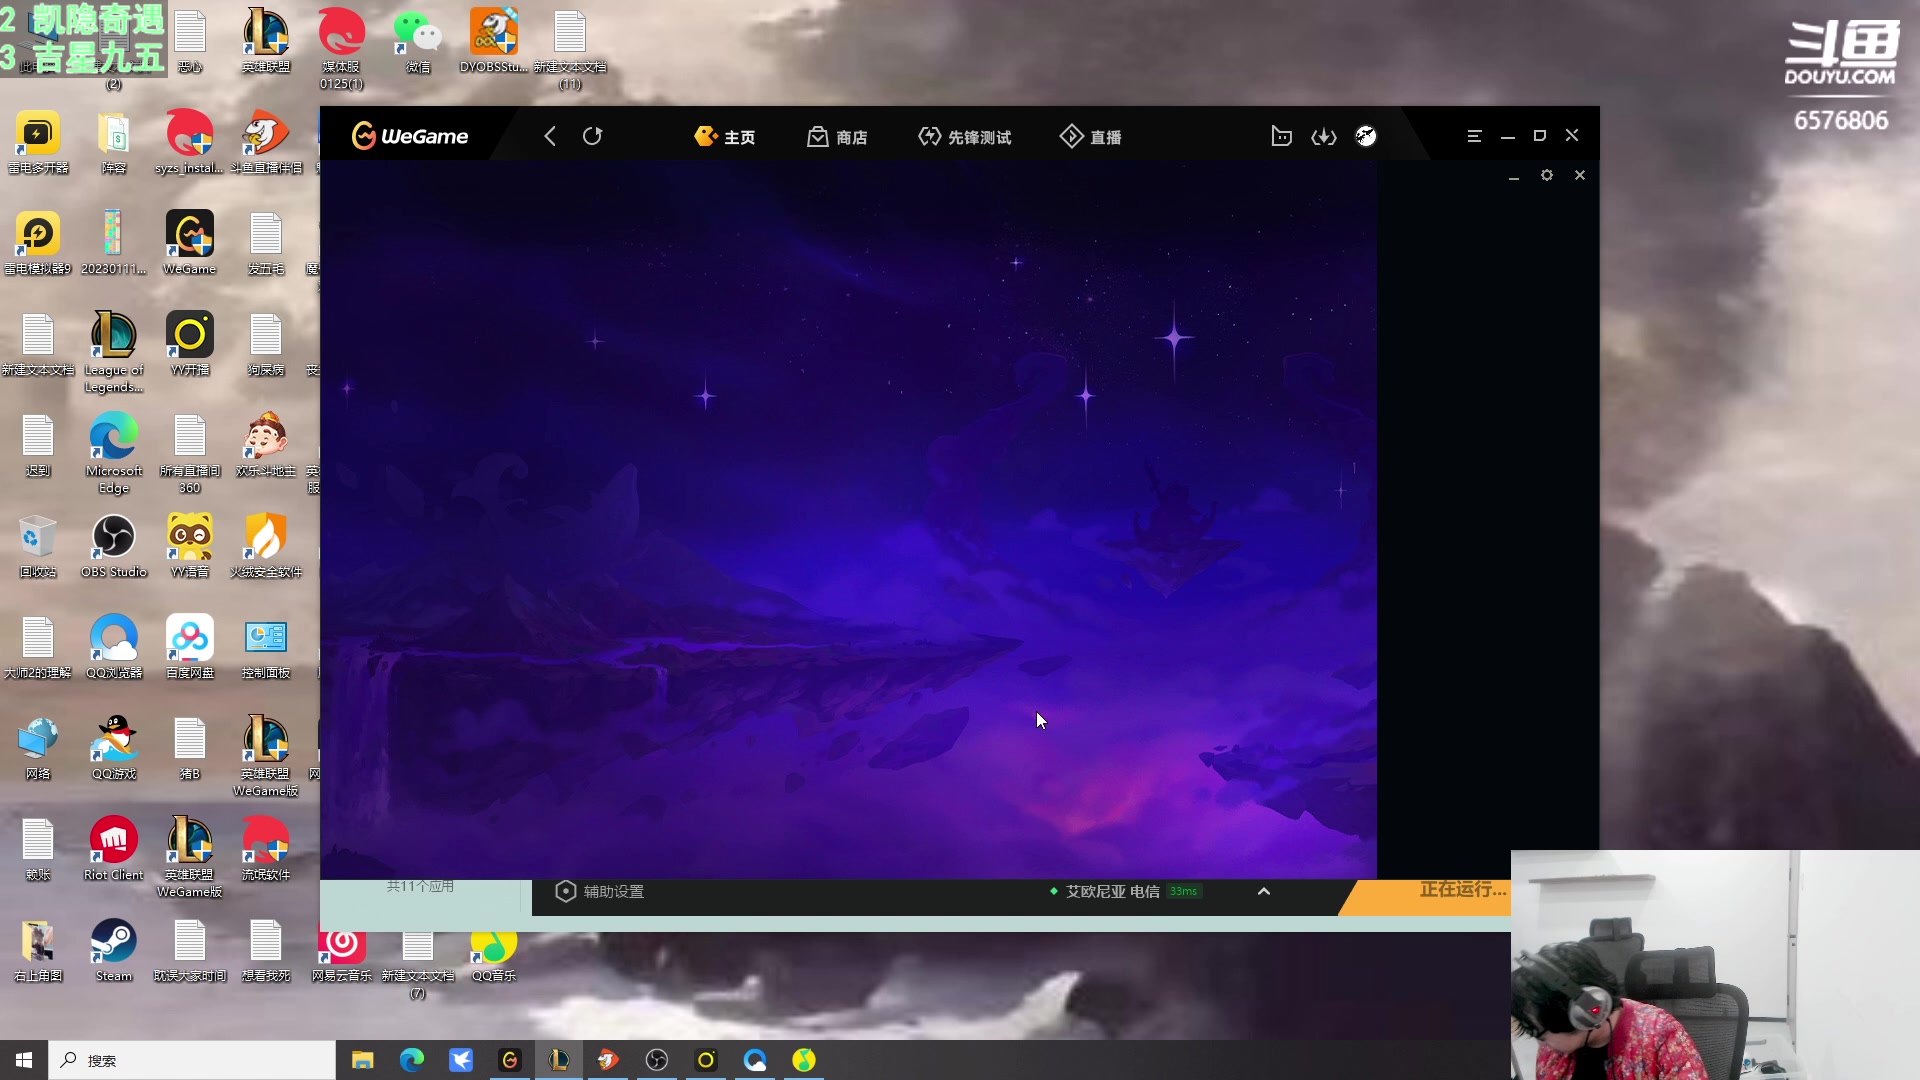Open 雷电多开器 desktop icon

tap(38, 143)
